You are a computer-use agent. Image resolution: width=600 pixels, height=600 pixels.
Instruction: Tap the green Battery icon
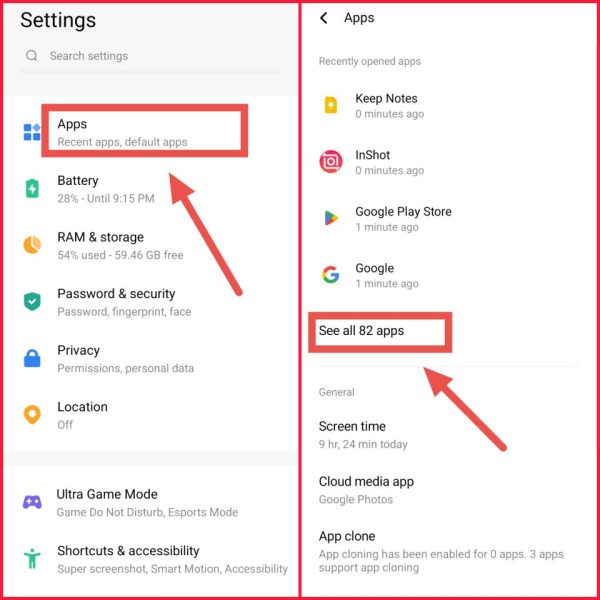pyautogui.click(x=32, y=188)
